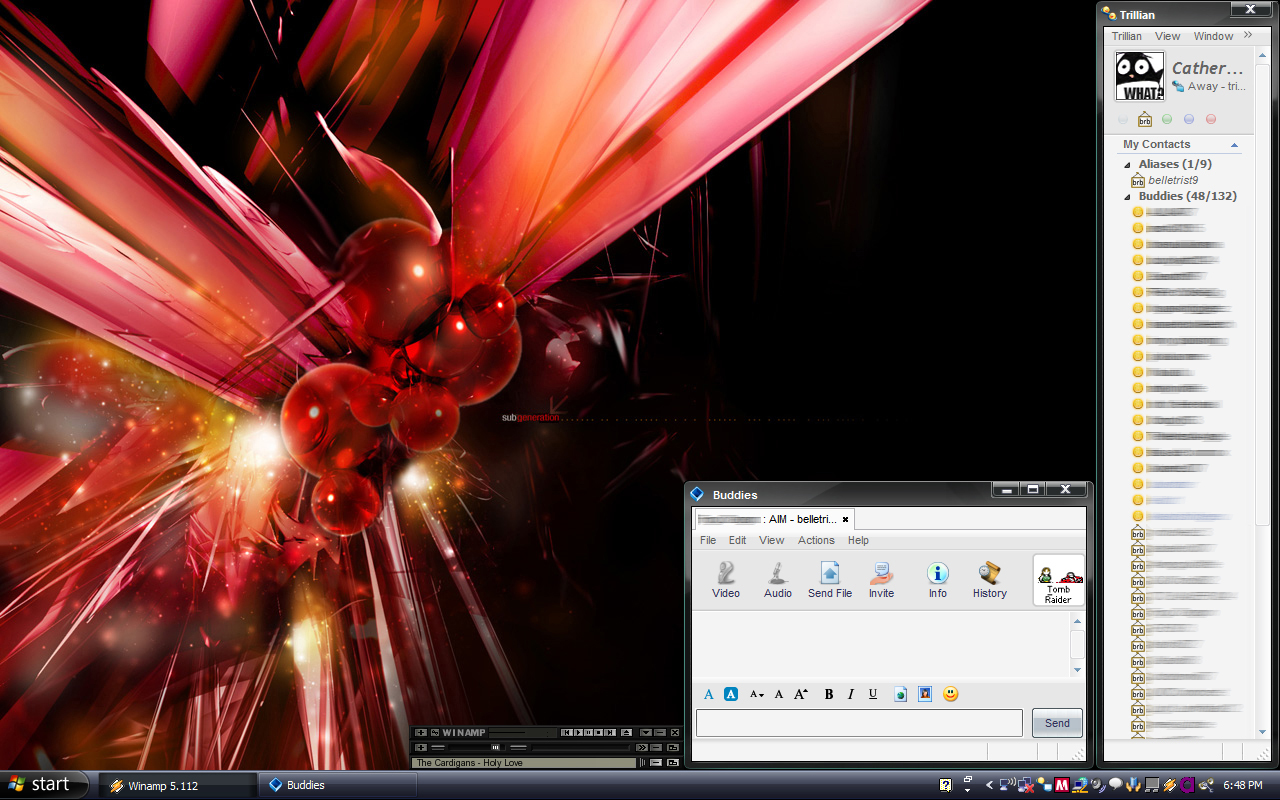Expand hidden Trillian menu items chevron
Screen dimensions: 1280x800
(1248, 35)
